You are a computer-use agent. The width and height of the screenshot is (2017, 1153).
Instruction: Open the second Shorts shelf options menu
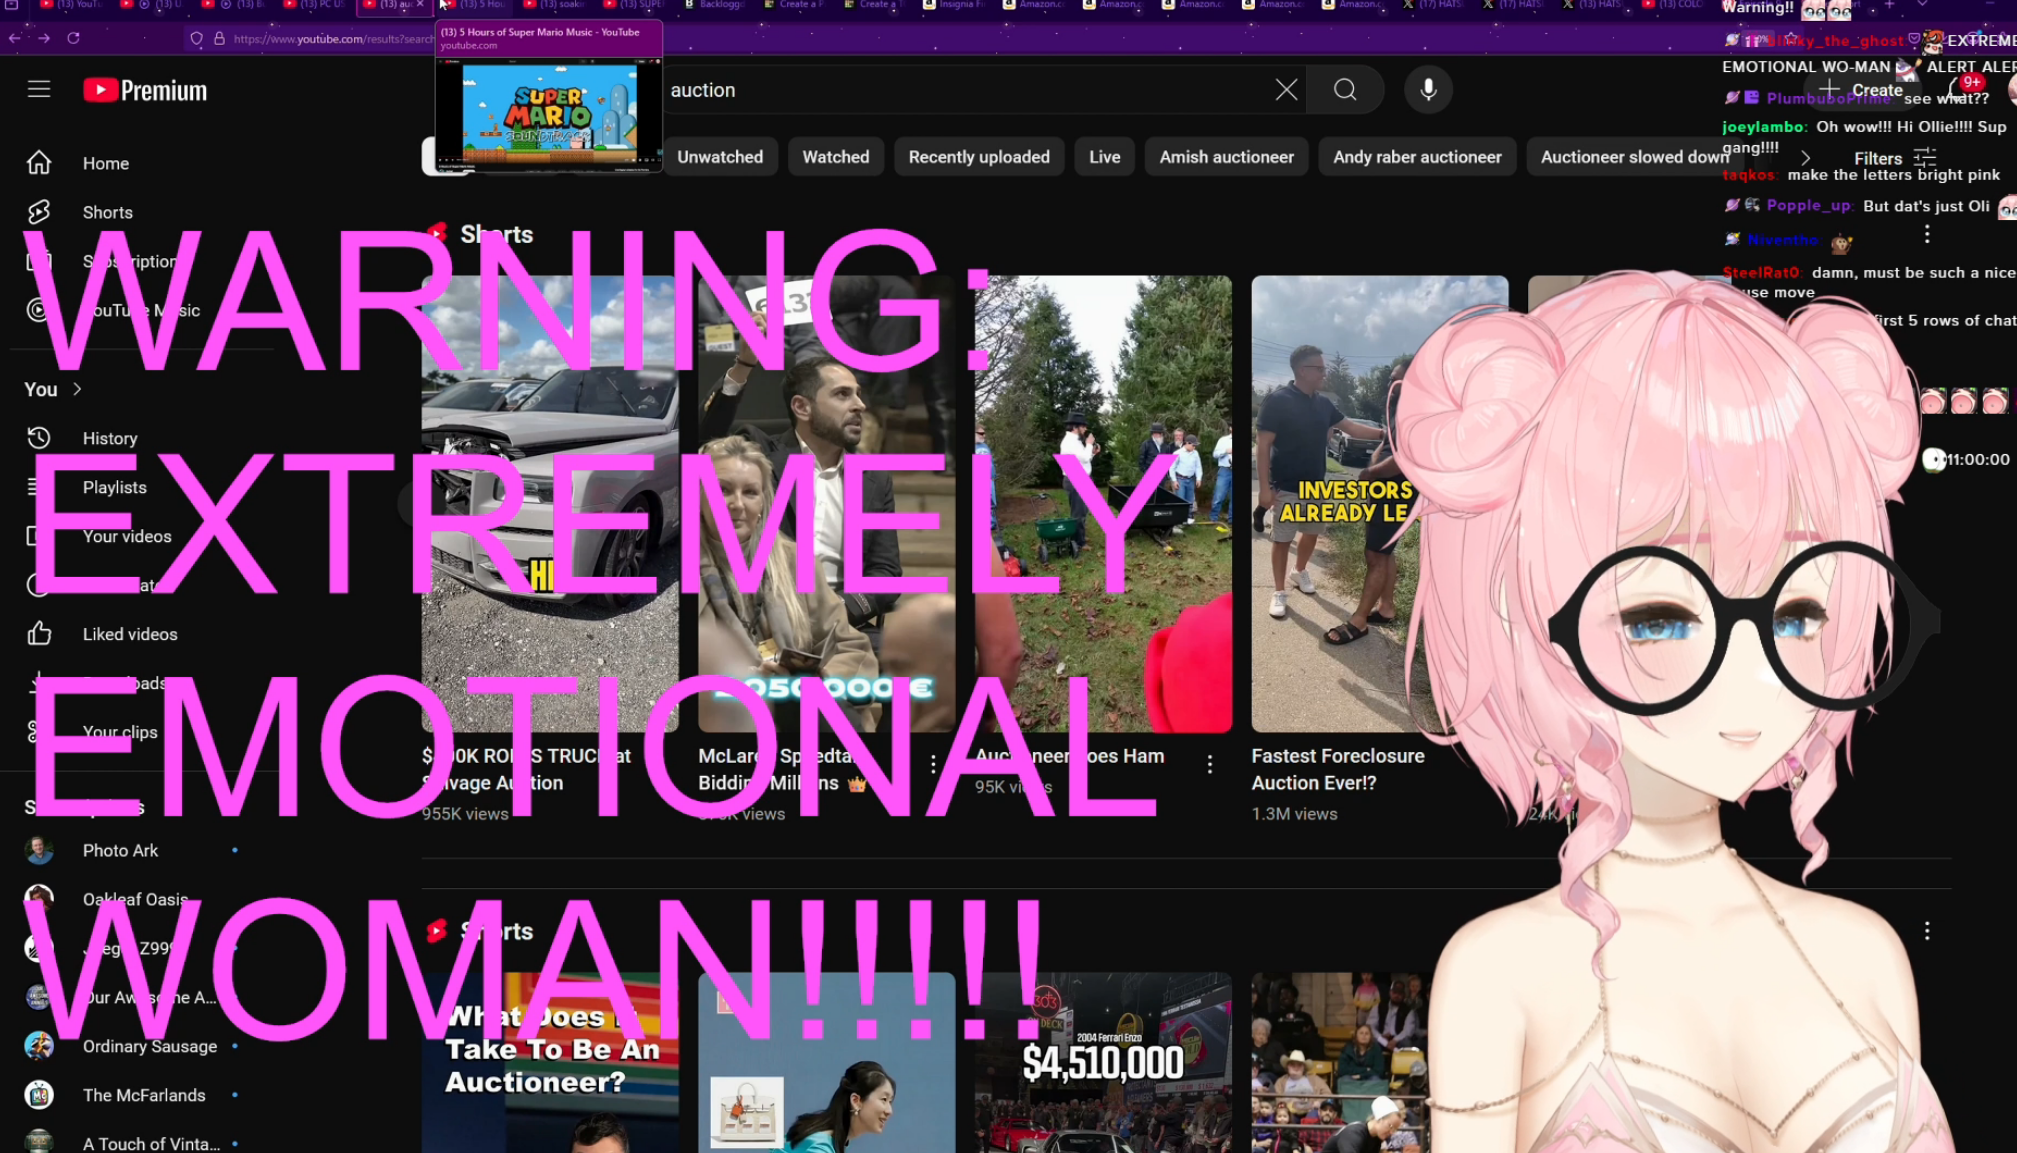point(1927,931)
